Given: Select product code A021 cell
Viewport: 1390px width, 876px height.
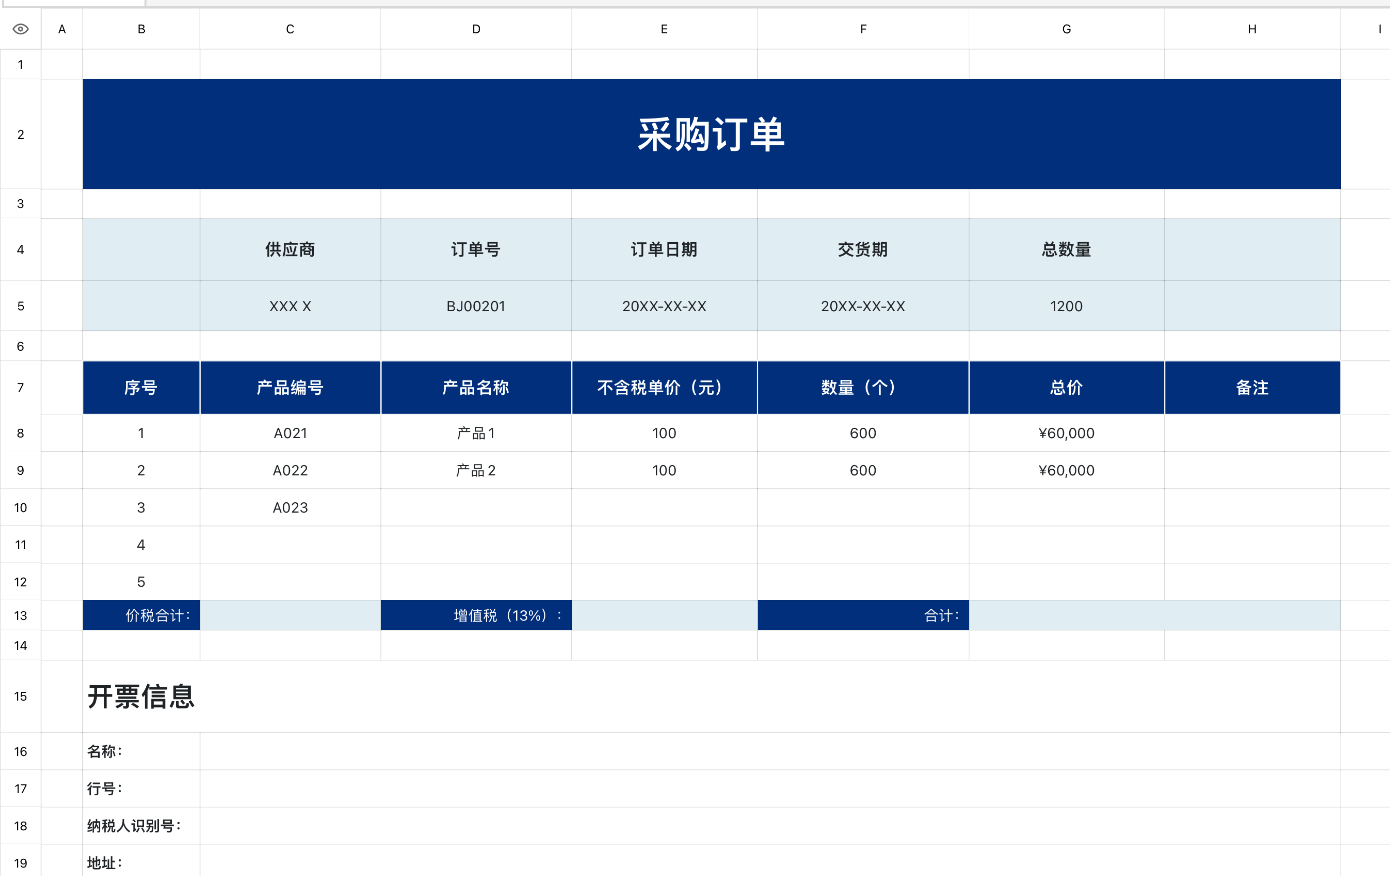Looking at the screenshot, I should (290, 433).
